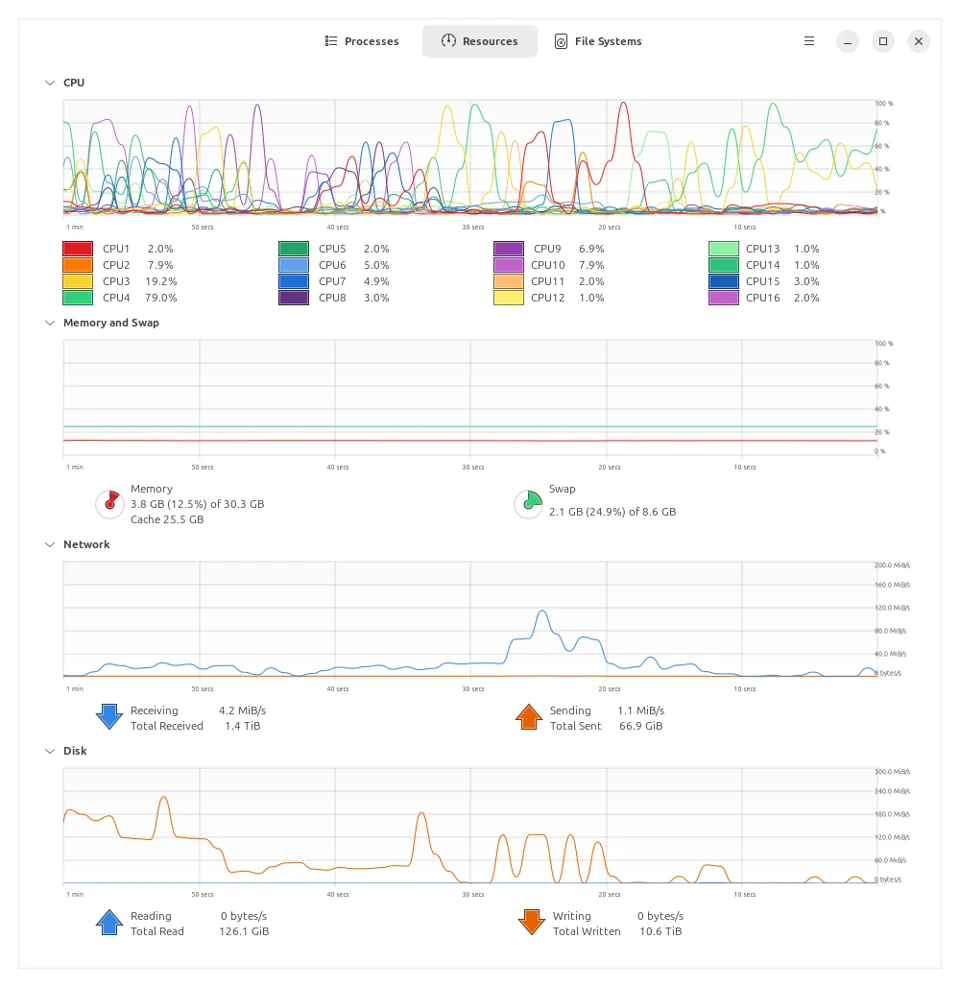Click the swap text '2.1 GB (24.9%) of 8.6 GB'

[613, 512]
